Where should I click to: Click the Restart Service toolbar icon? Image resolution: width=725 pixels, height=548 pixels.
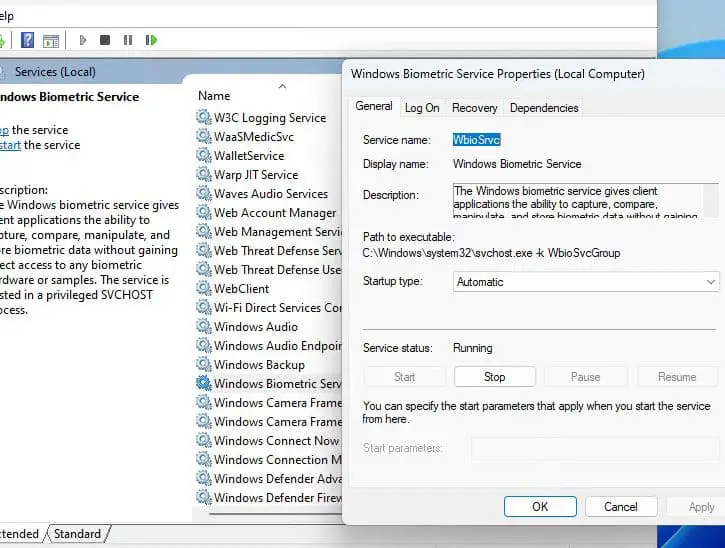tap(151, 40)
